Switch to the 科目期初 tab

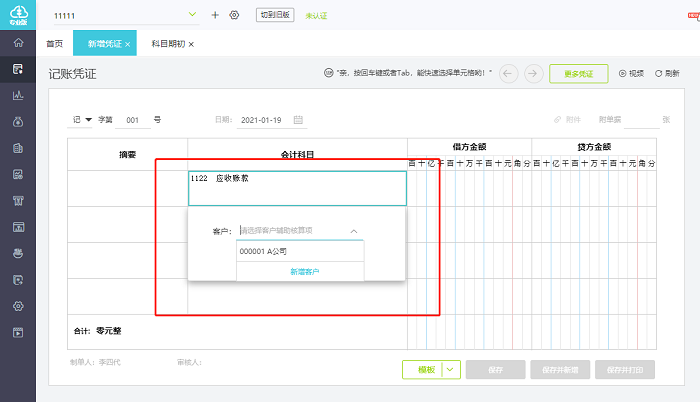point(168,44)
